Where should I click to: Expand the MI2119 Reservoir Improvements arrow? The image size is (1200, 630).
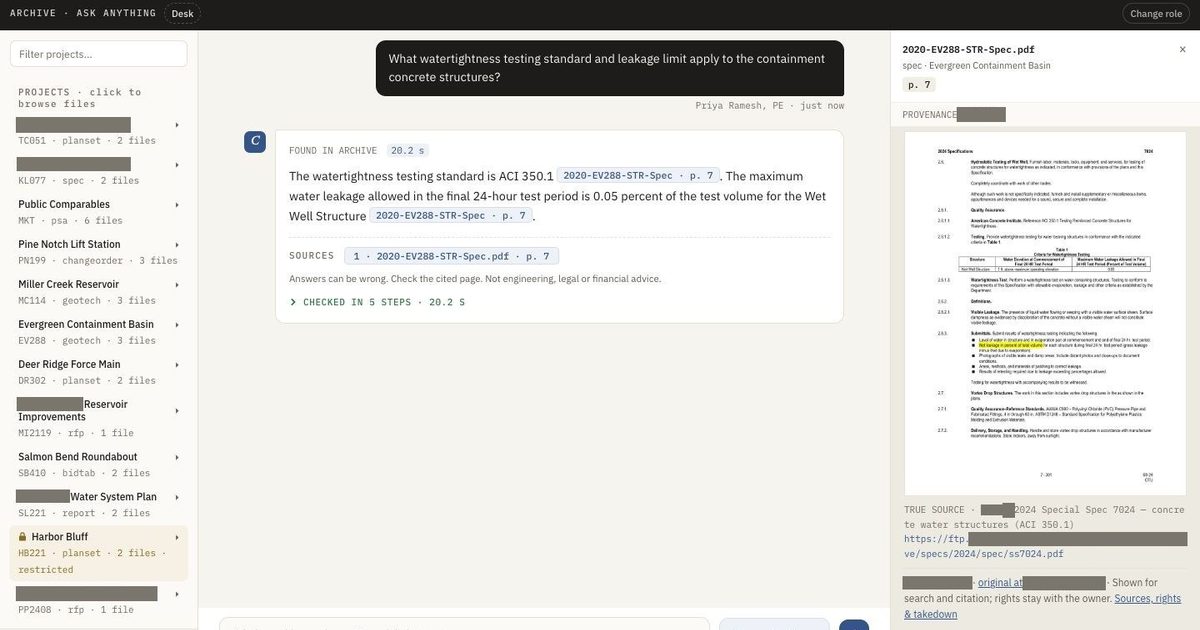tap(177, 411)
